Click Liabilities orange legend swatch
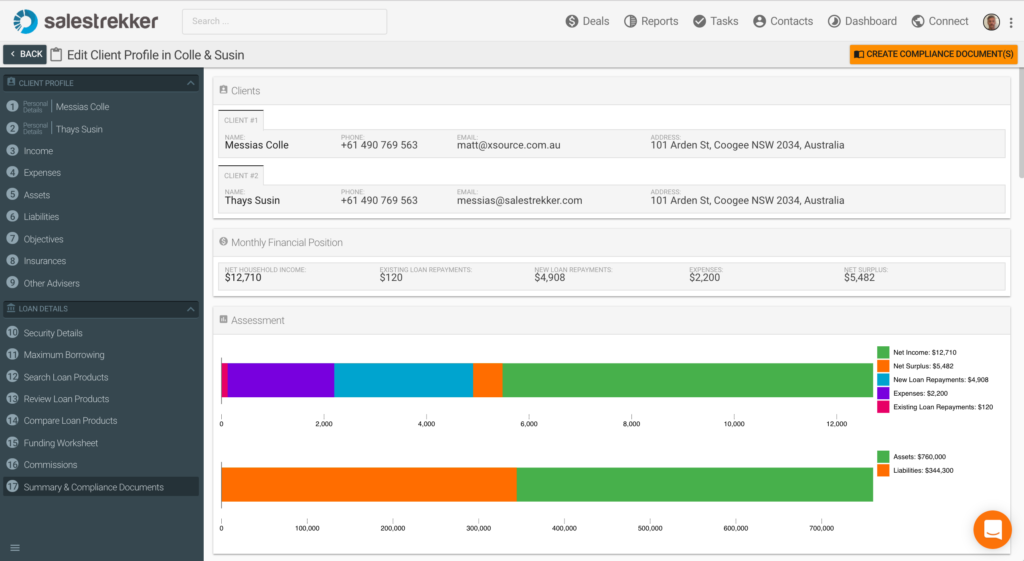 tap(883, 470)
